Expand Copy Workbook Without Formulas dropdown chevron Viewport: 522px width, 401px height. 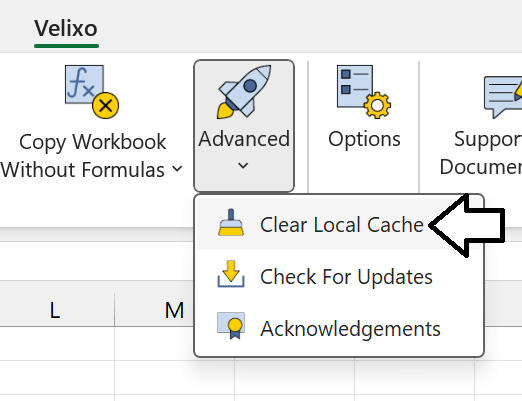[x=177, y=169]
